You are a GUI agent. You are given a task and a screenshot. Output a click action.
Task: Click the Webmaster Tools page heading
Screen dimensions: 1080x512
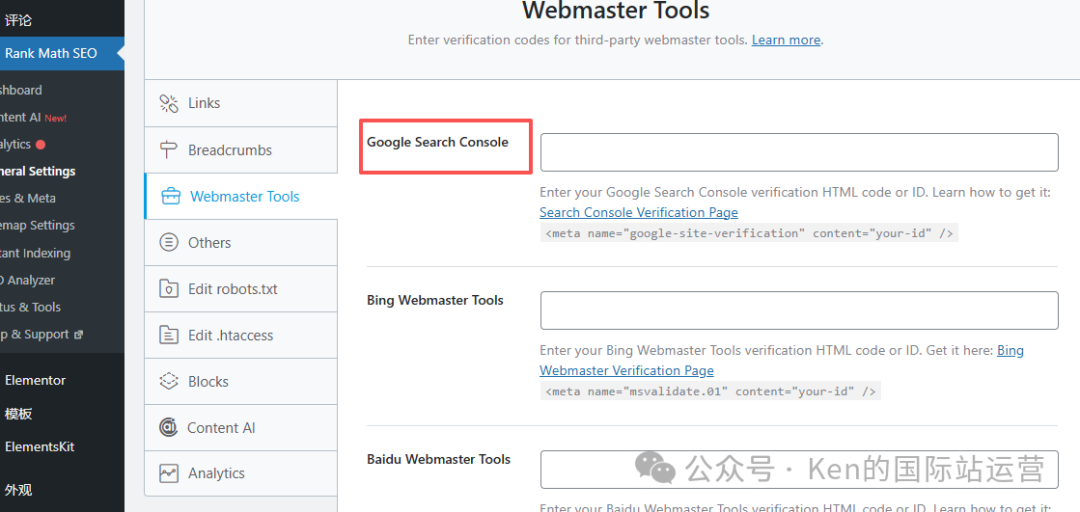click(x=616, y=11)
